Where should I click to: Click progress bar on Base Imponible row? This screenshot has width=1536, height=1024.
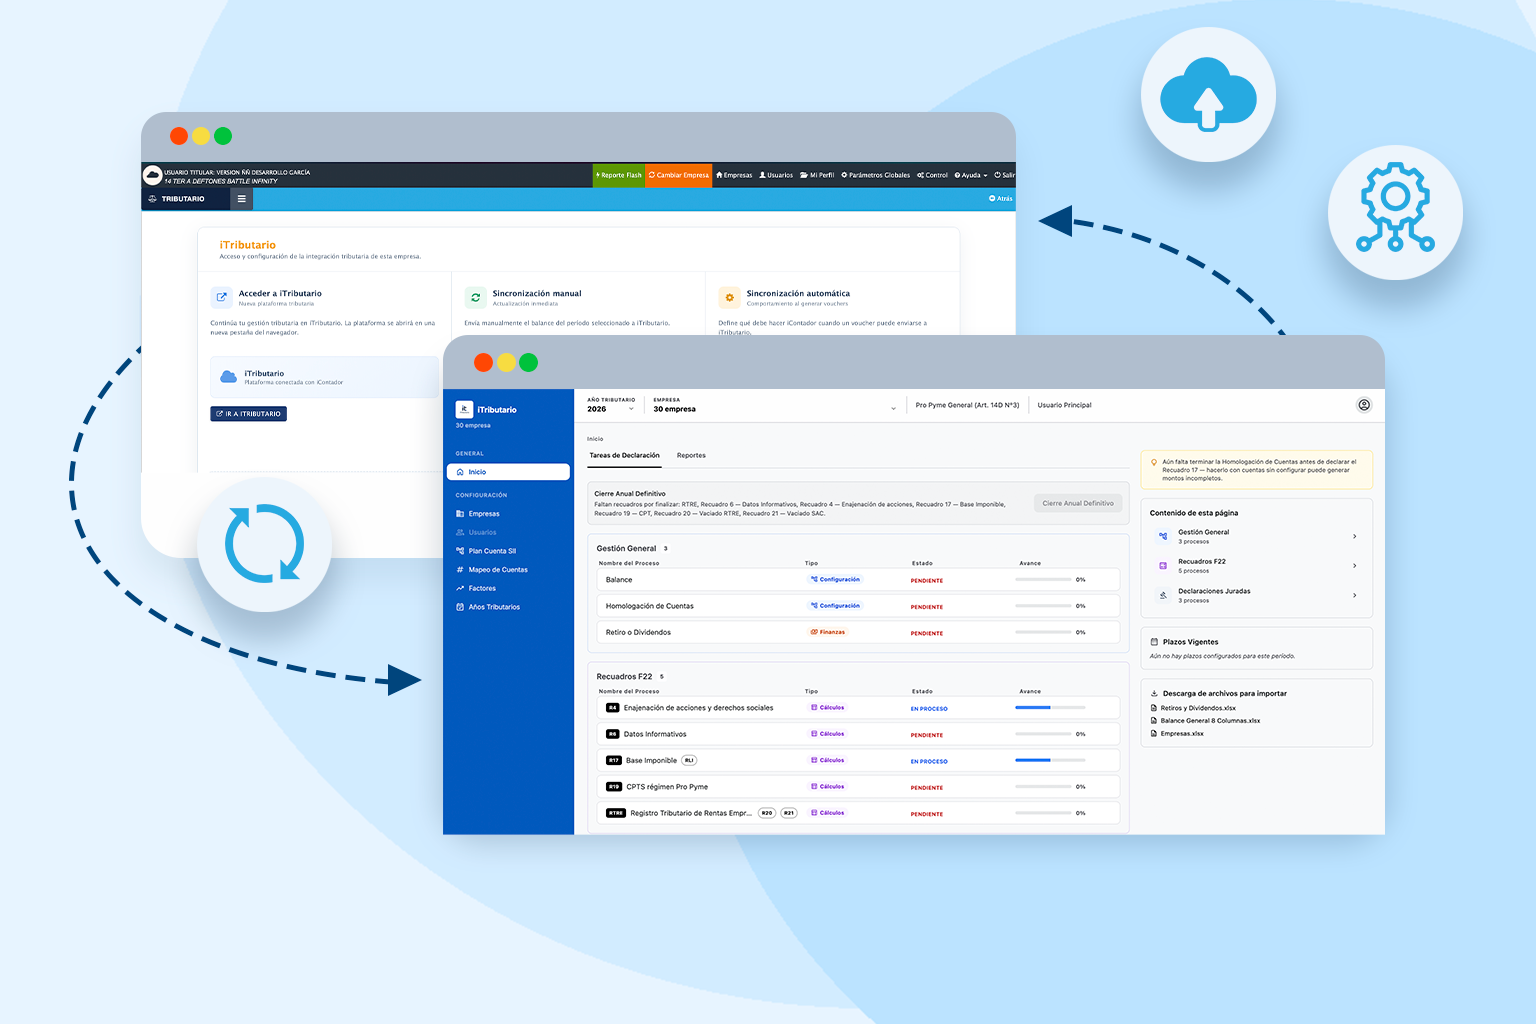(1050, 760)
